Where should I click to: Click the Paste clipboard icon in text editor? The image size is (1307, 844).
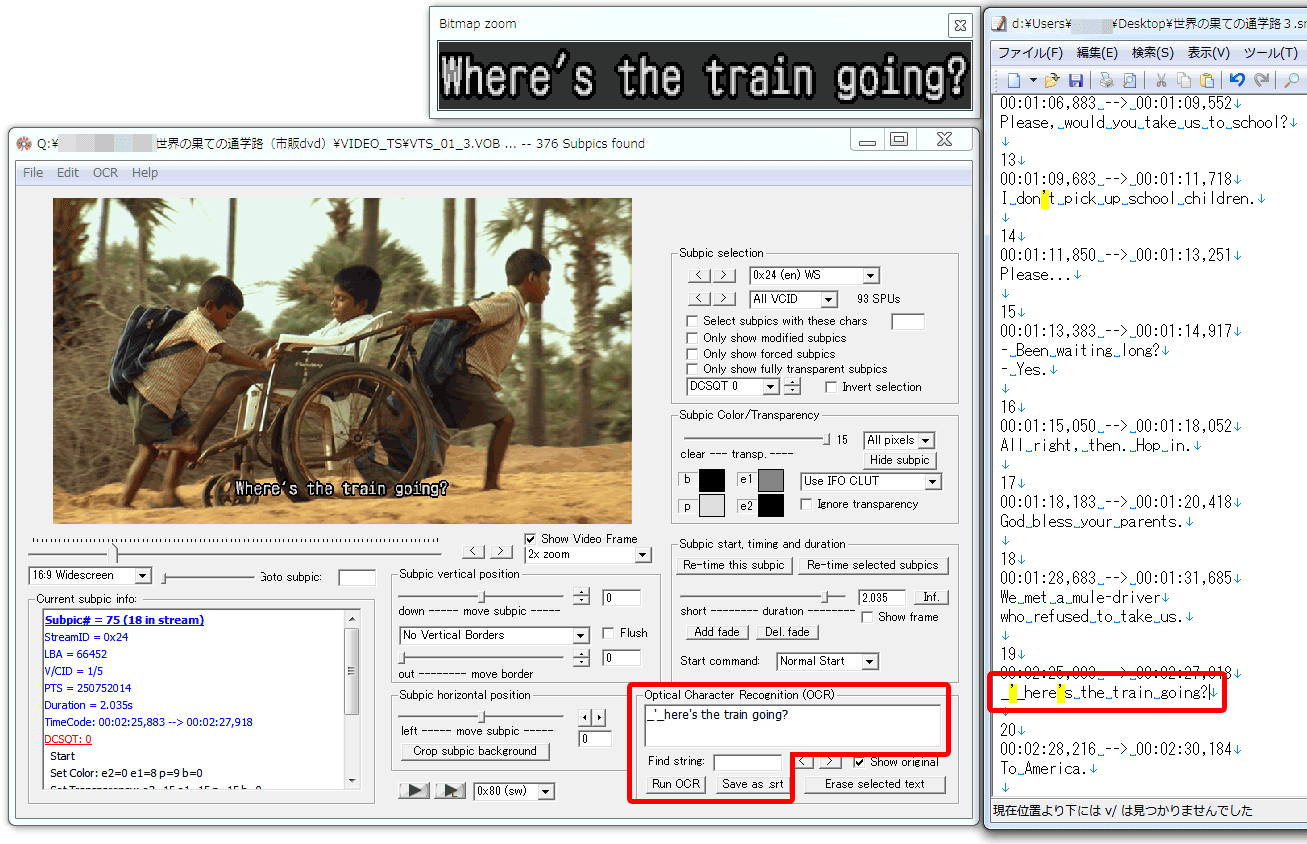1208,80
